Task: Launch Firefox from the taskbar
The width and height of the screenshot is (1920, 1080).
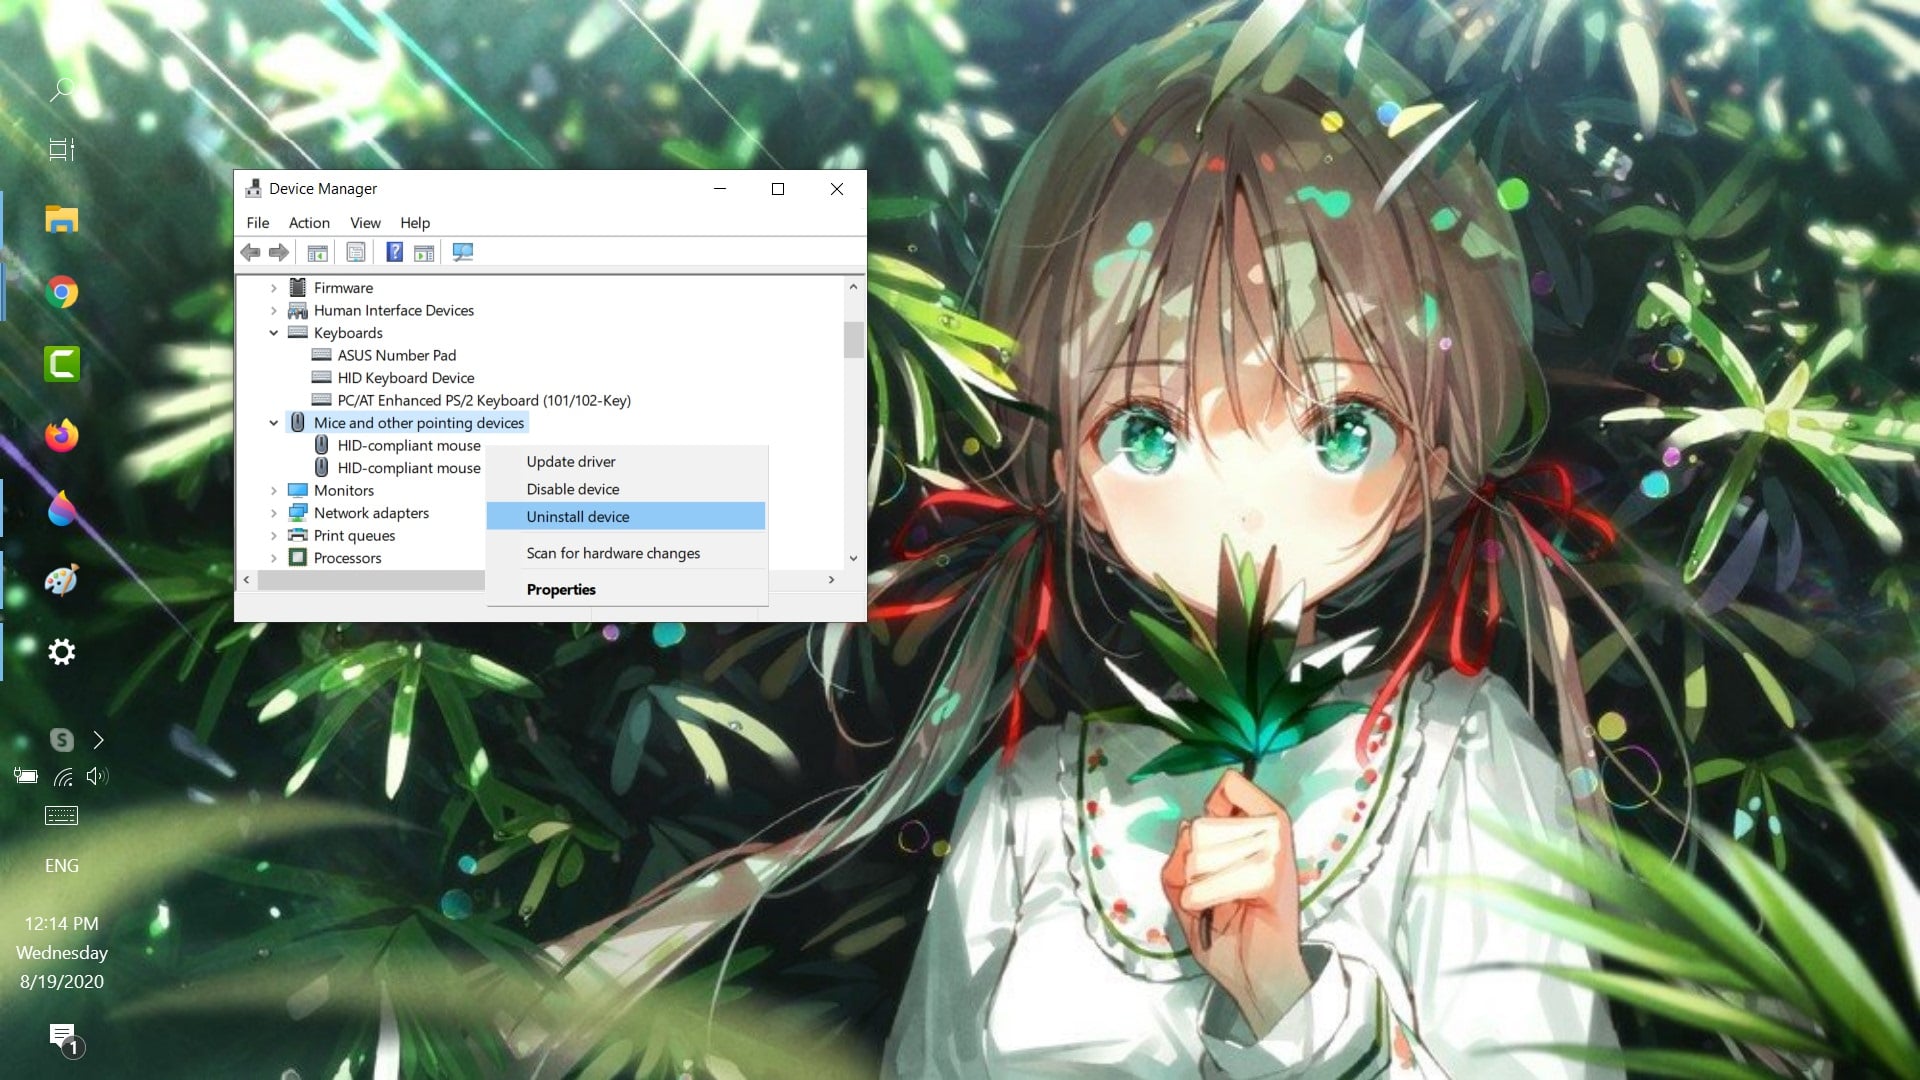Action: tap(61, 436)
